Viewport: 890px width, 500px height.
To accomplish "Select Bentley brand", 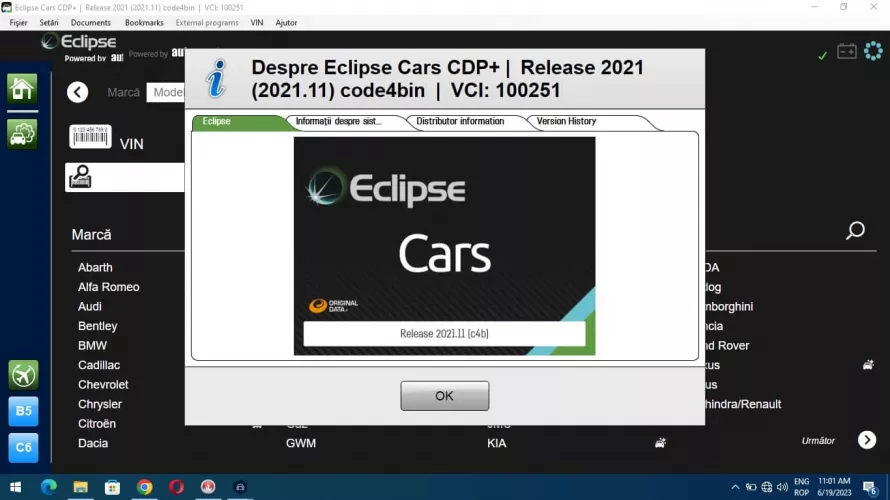I will [98, 326].
